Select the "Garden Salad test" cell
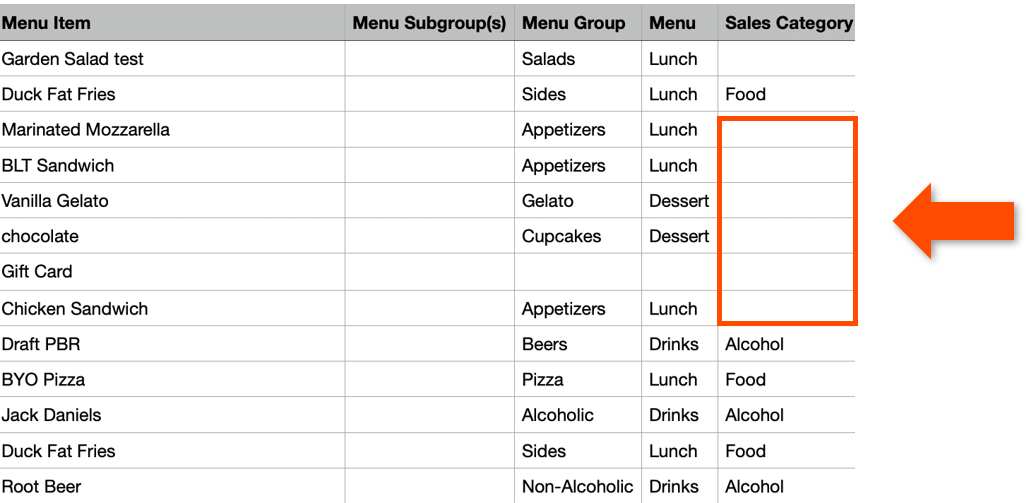1026x503 pixels. 73,59
